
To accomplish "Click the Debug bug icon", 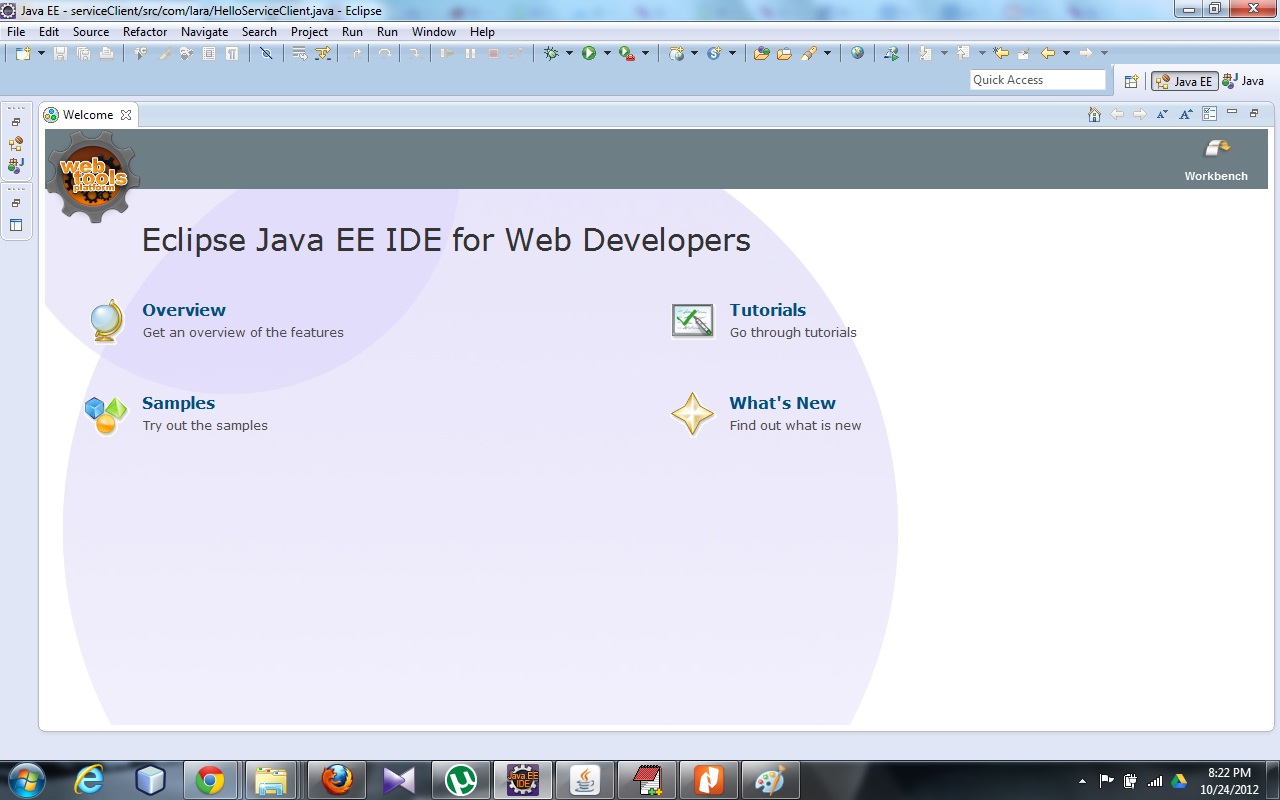I will pos(551,53).
